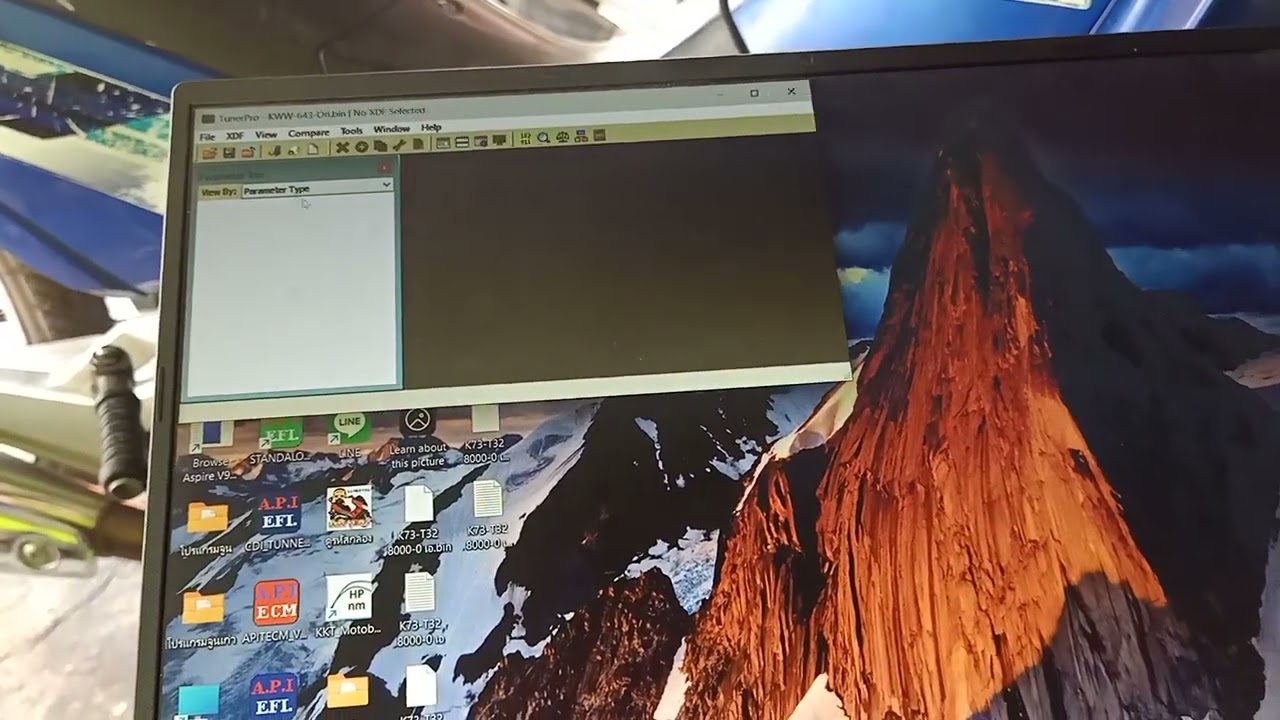Screen dimensions: 1280x720
Task: Click the save floppy disk toolbar icon
Action: (229, 152)
